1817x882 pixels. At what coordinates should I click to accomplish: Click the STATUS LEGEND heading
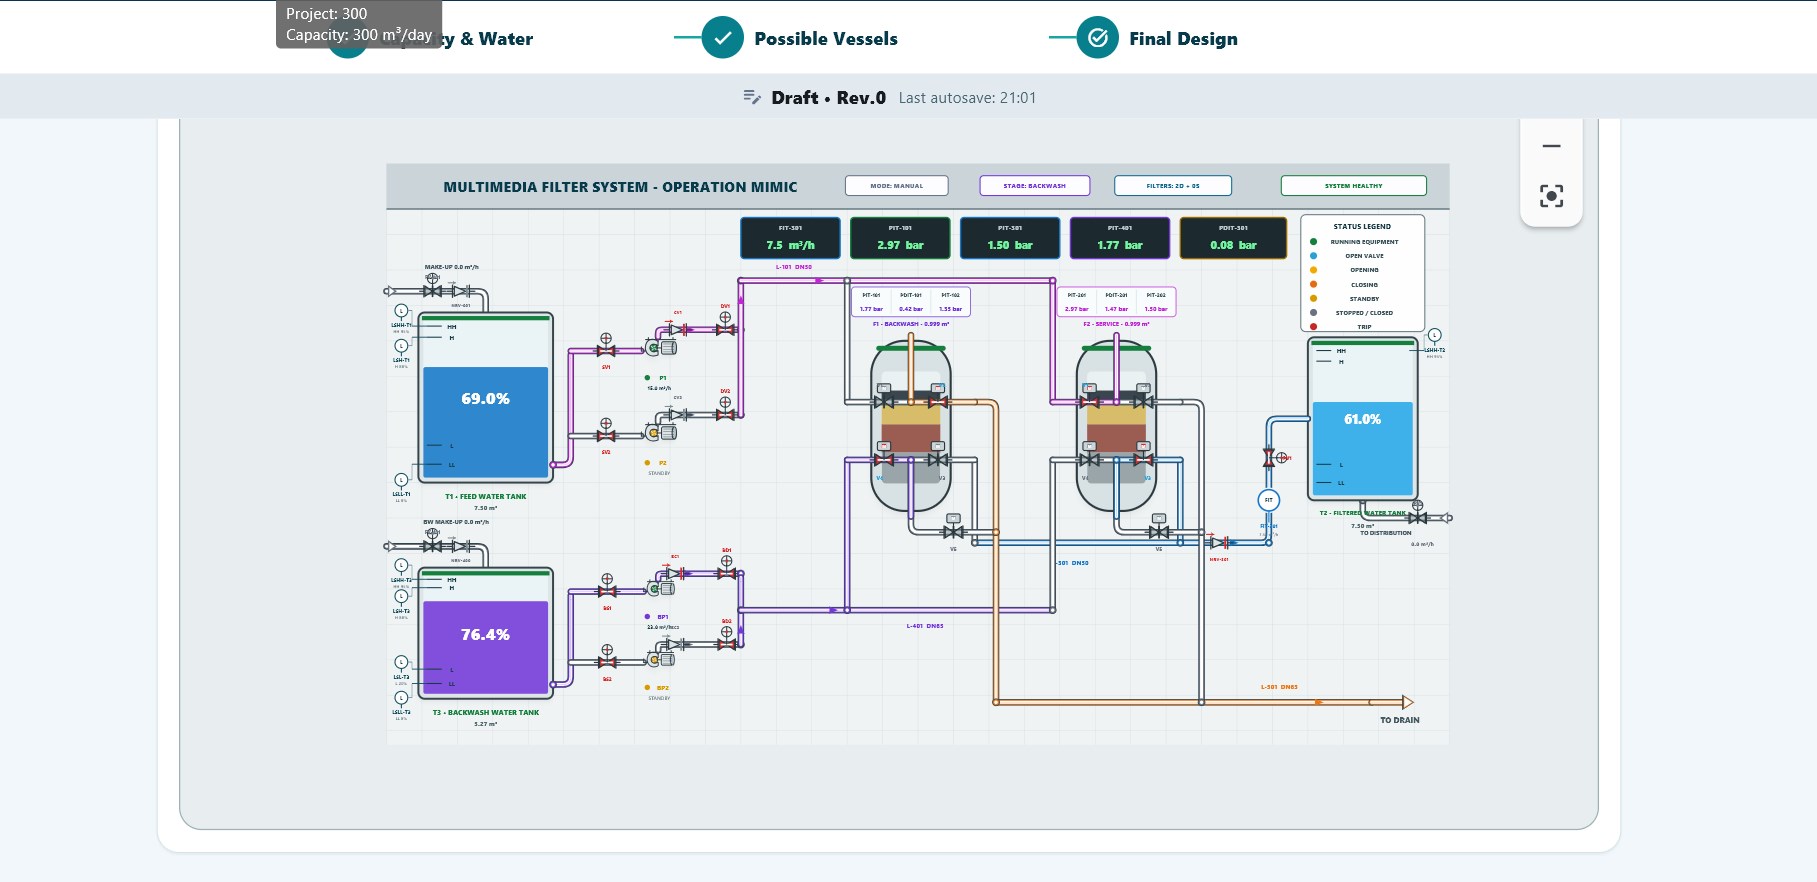(x=1362, y=227)
